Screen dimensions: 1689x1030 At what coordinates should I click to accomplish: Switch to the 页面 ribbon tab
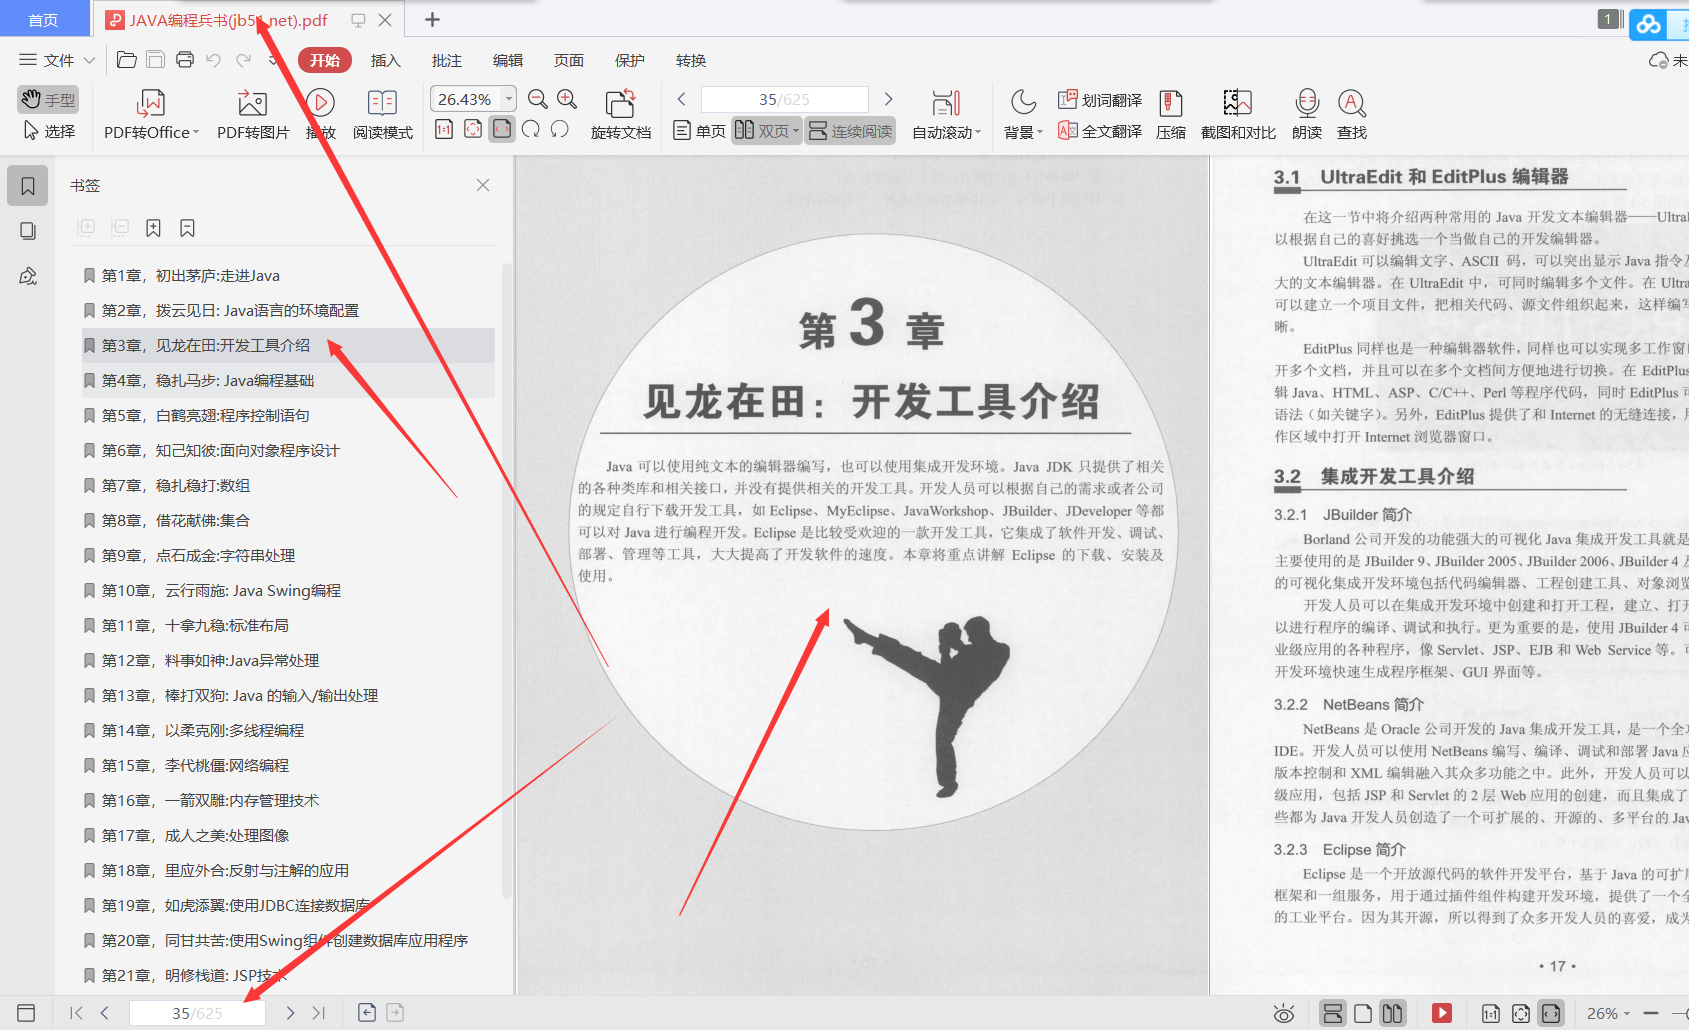[x=569, y=60]
